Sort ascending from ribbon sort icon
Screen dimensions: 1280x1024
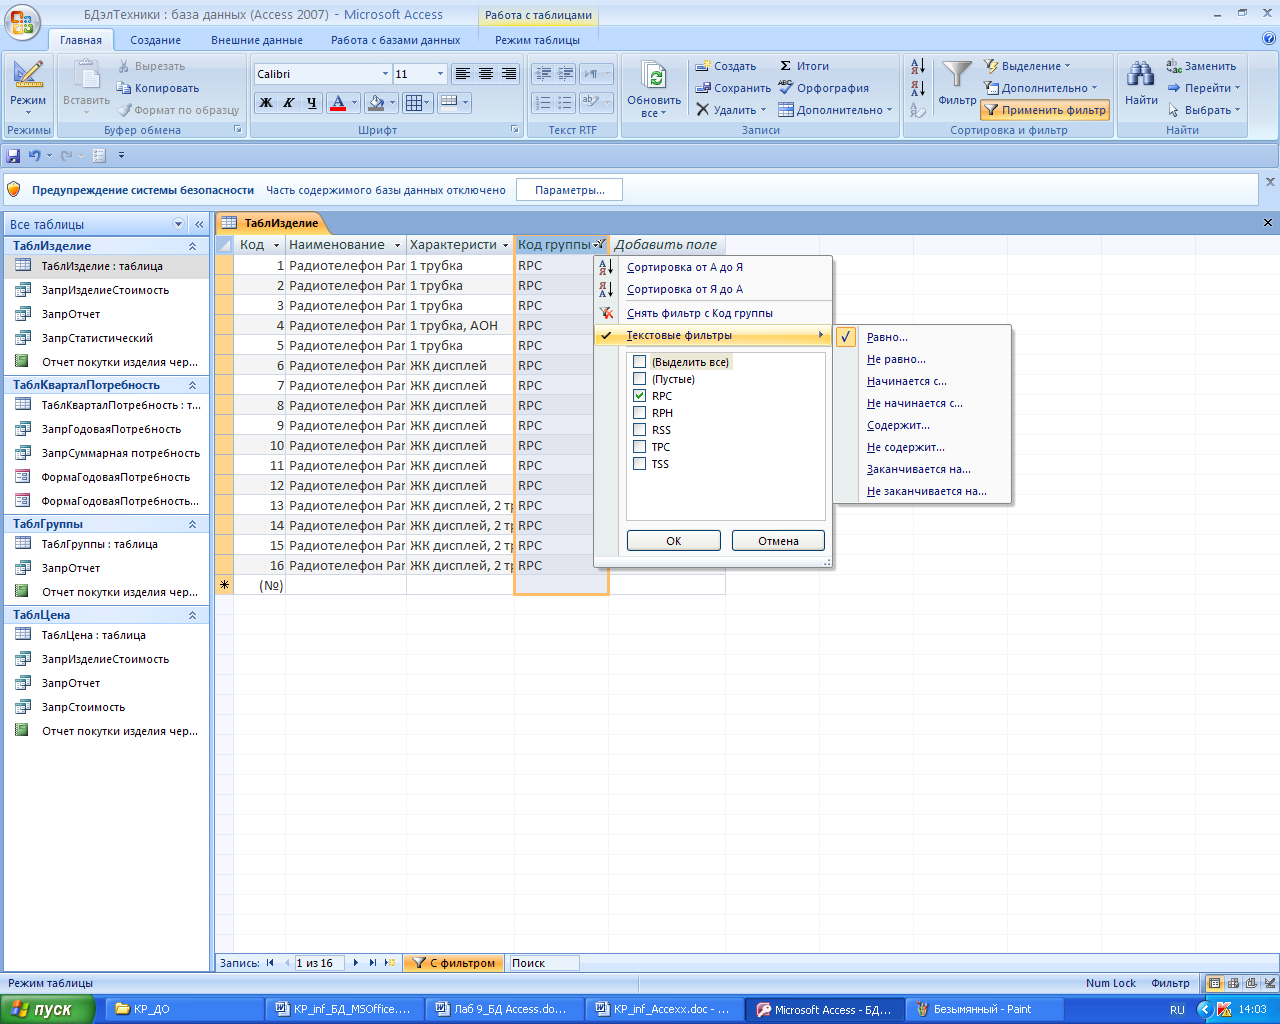pyautogui.click(x=918, y=67)
